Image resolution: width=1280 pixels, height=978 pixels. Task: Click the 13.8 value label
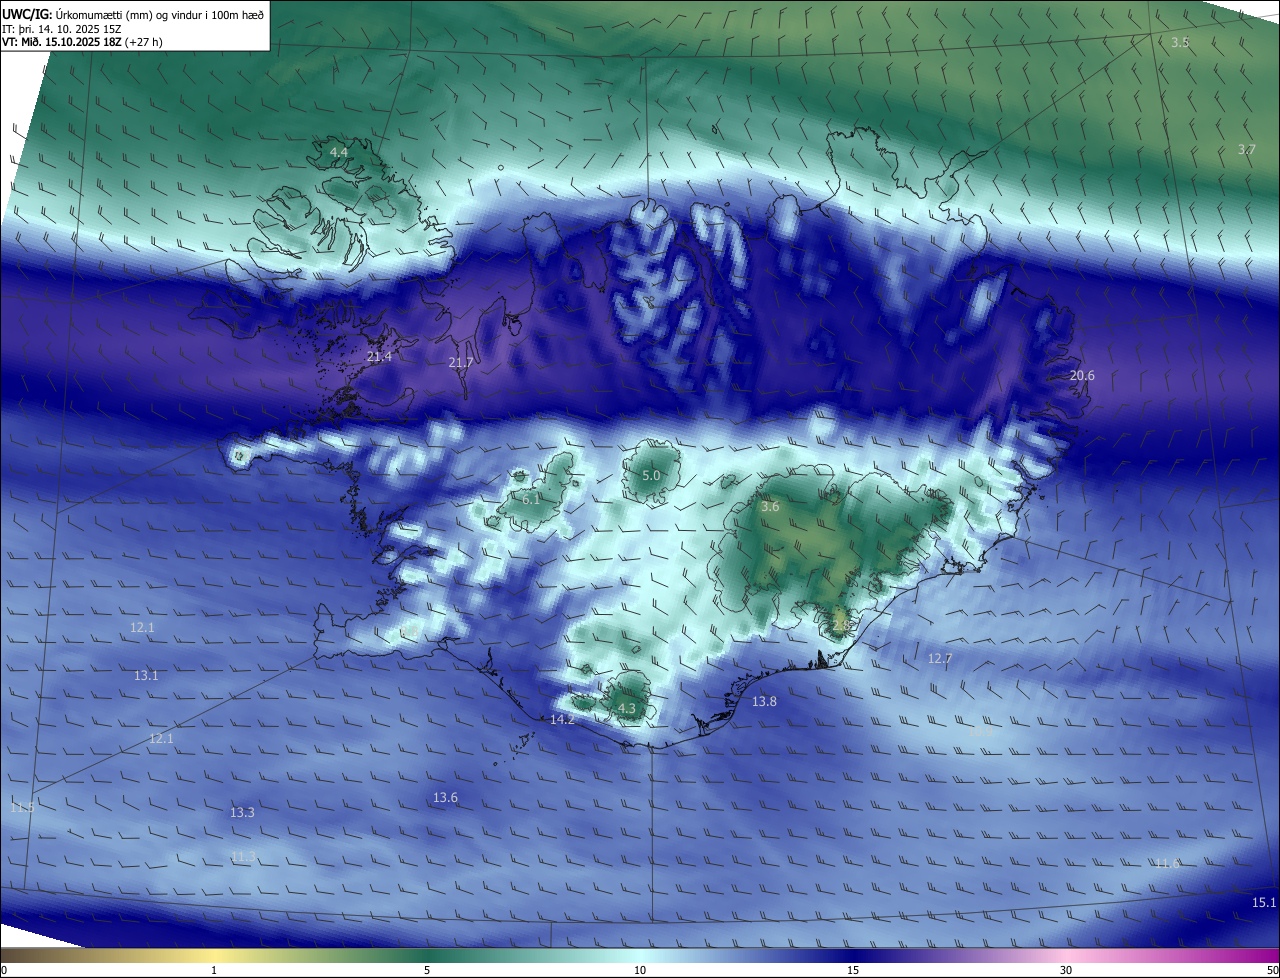(764, 702)
